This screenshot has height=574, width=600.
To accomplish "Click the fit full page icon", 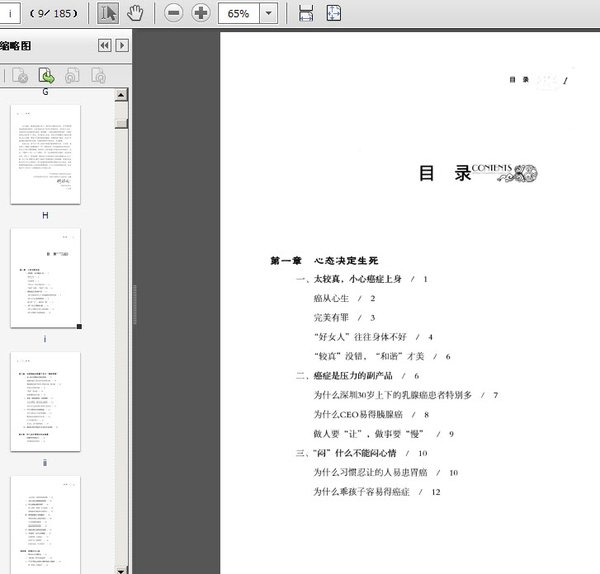I will (x=333, y=13).
